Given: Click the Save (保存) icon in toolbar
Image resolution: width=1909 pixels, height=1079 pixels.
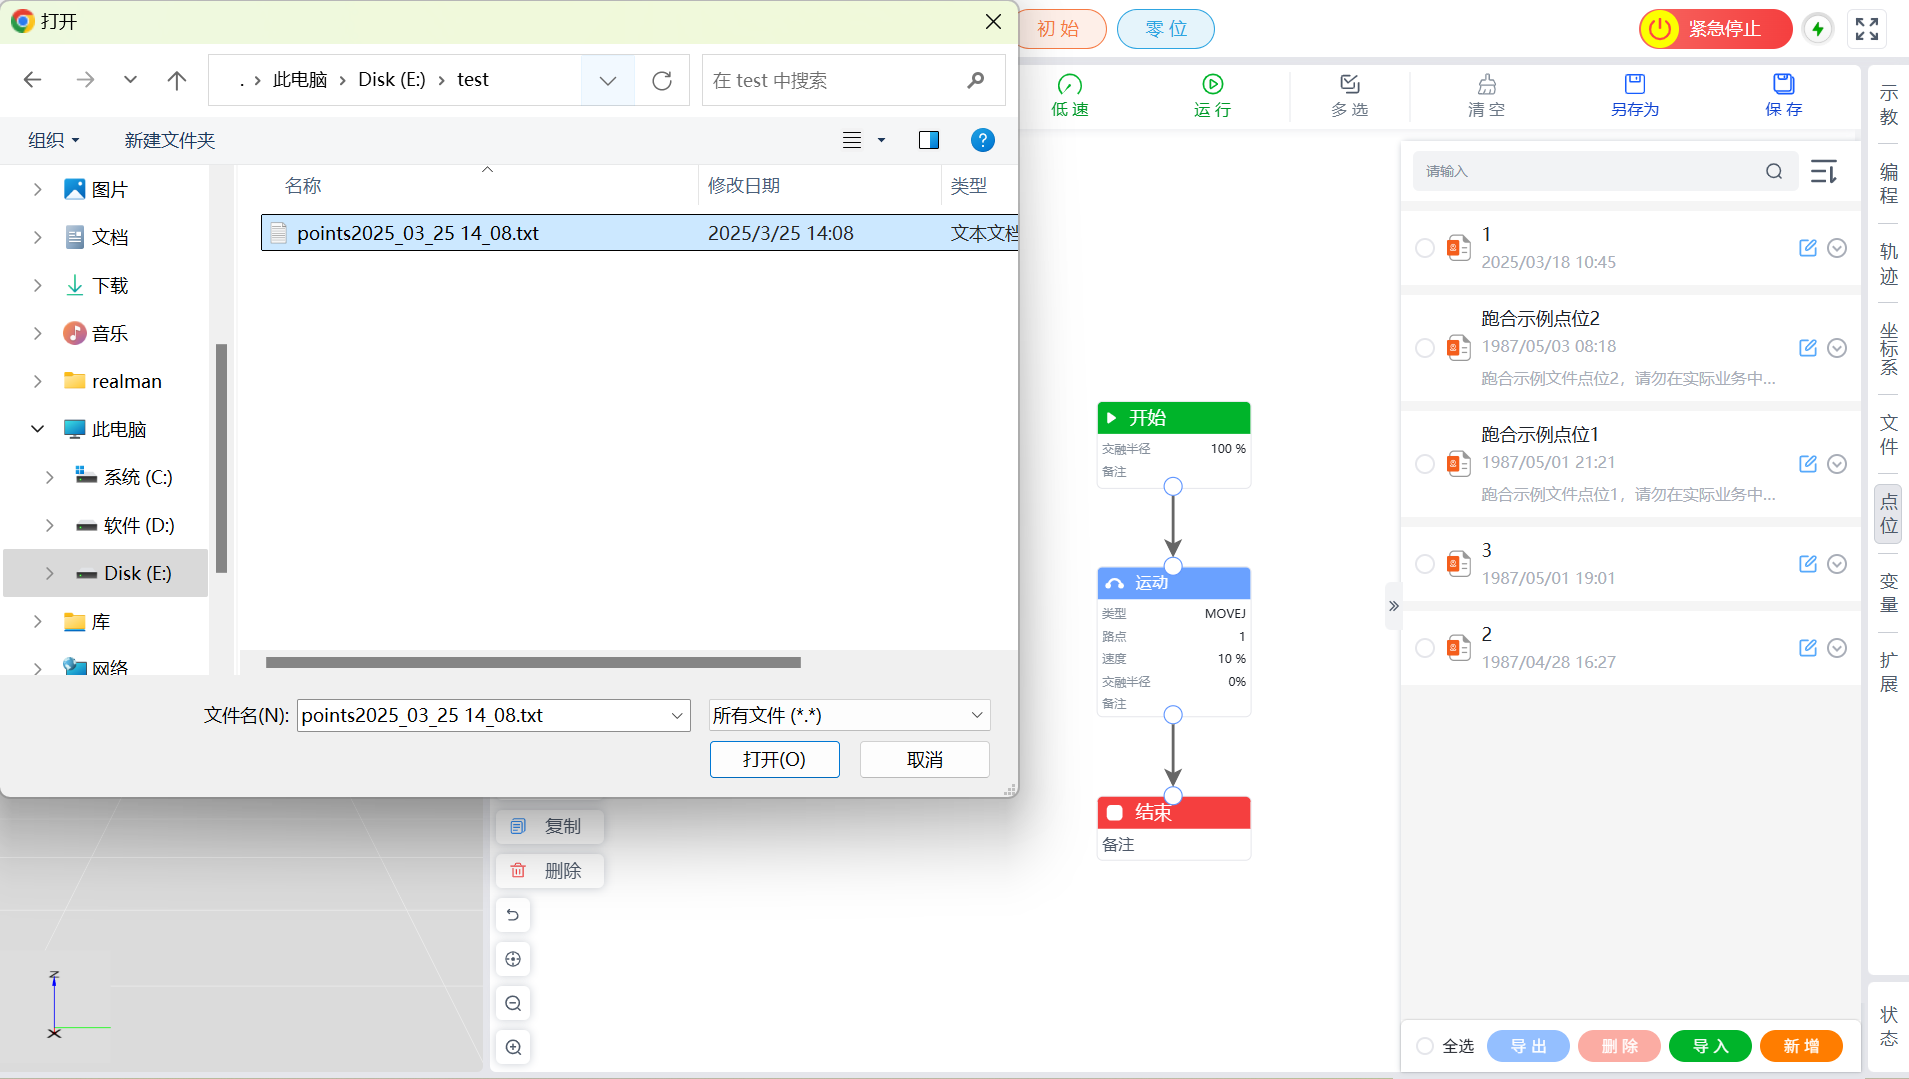Looking at the screenshot, I should [x=1783, y=85].
